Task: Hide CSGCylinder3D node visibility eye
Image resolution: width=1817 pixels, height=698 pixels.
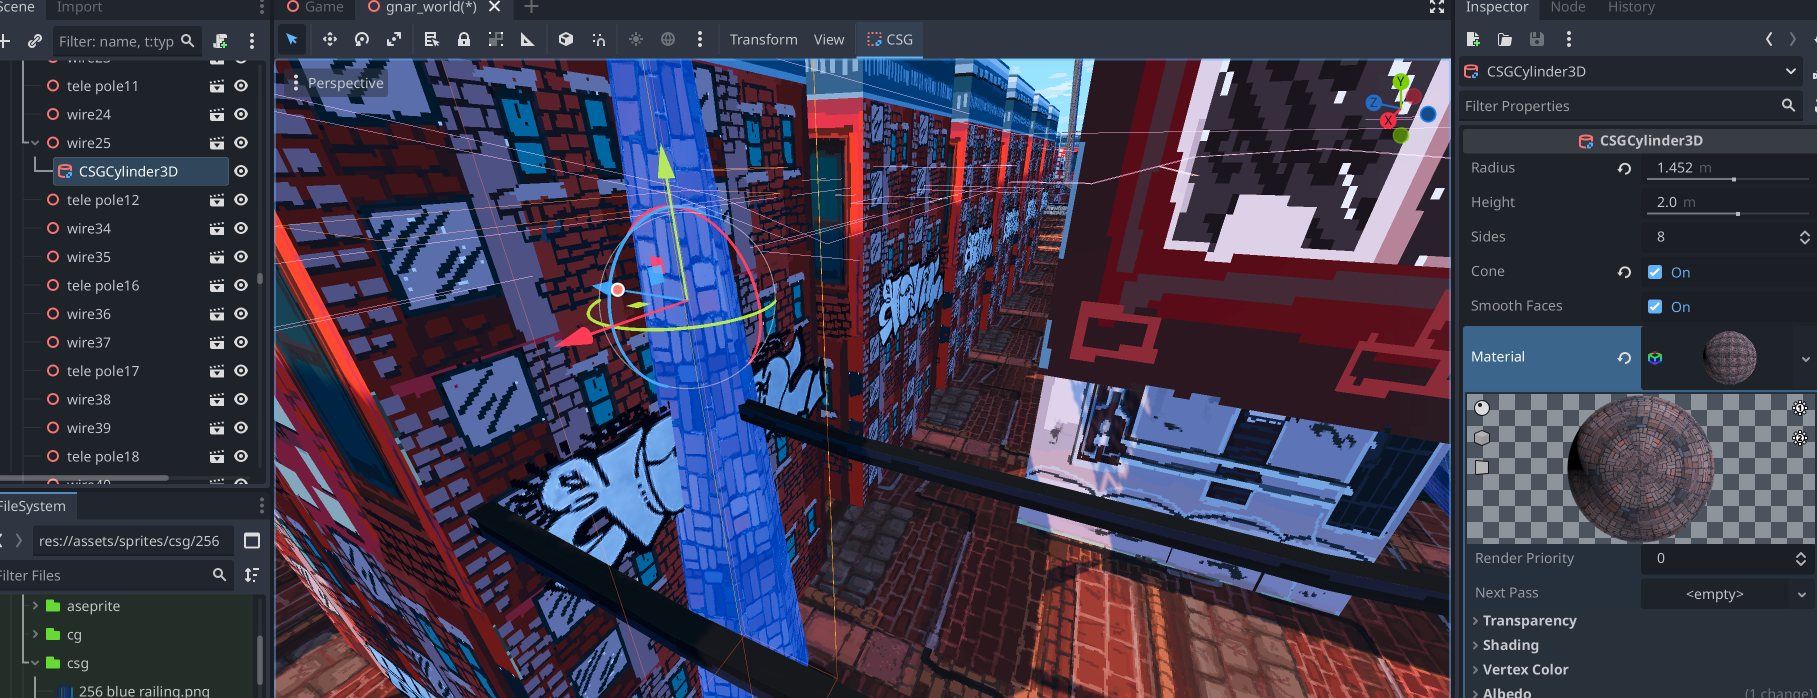Action: [241, 171]
